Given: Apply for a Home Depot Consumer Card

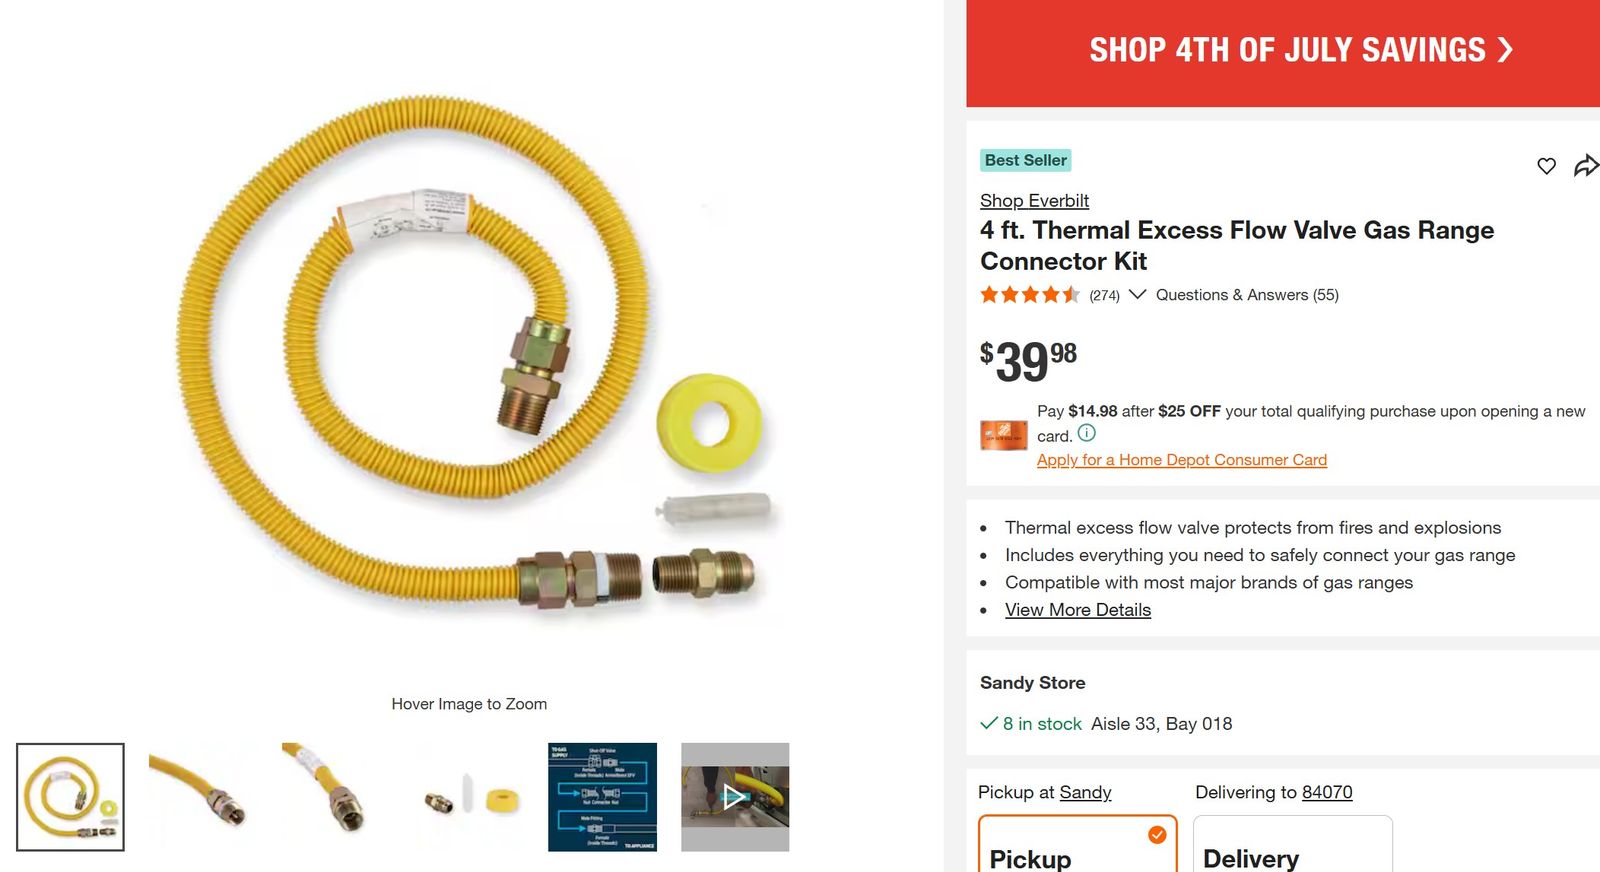Looking at the screenshot, I should [x=1182, y=460].
